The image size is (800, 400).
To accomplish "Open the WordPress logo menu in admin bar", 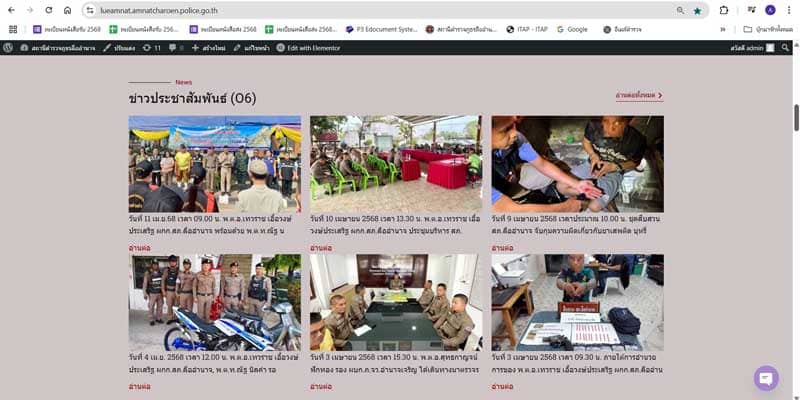I will 9,47.
